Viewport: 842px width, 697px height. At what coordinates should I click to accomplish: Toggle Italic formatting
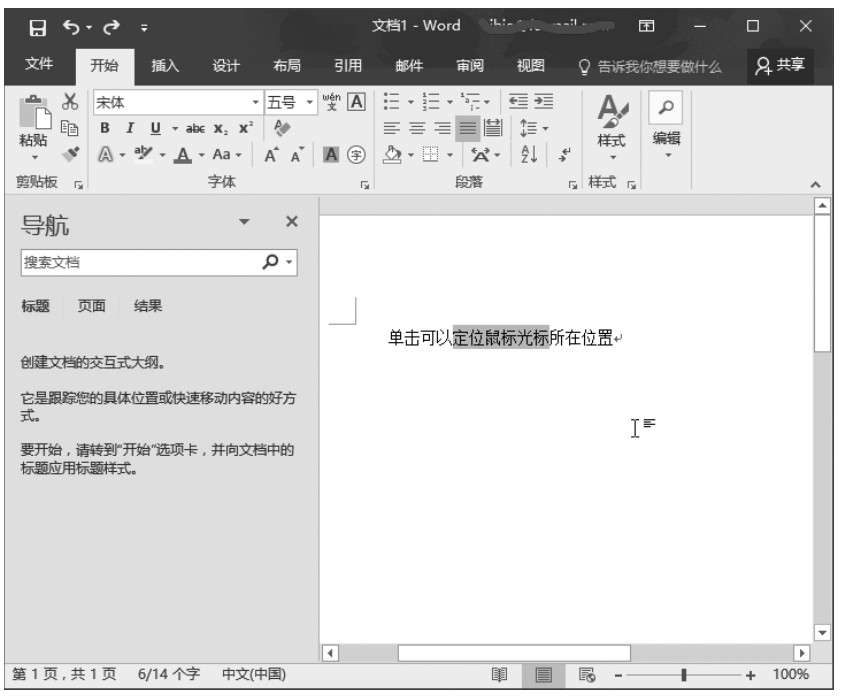pyautogui.click(x=129, y=128)
